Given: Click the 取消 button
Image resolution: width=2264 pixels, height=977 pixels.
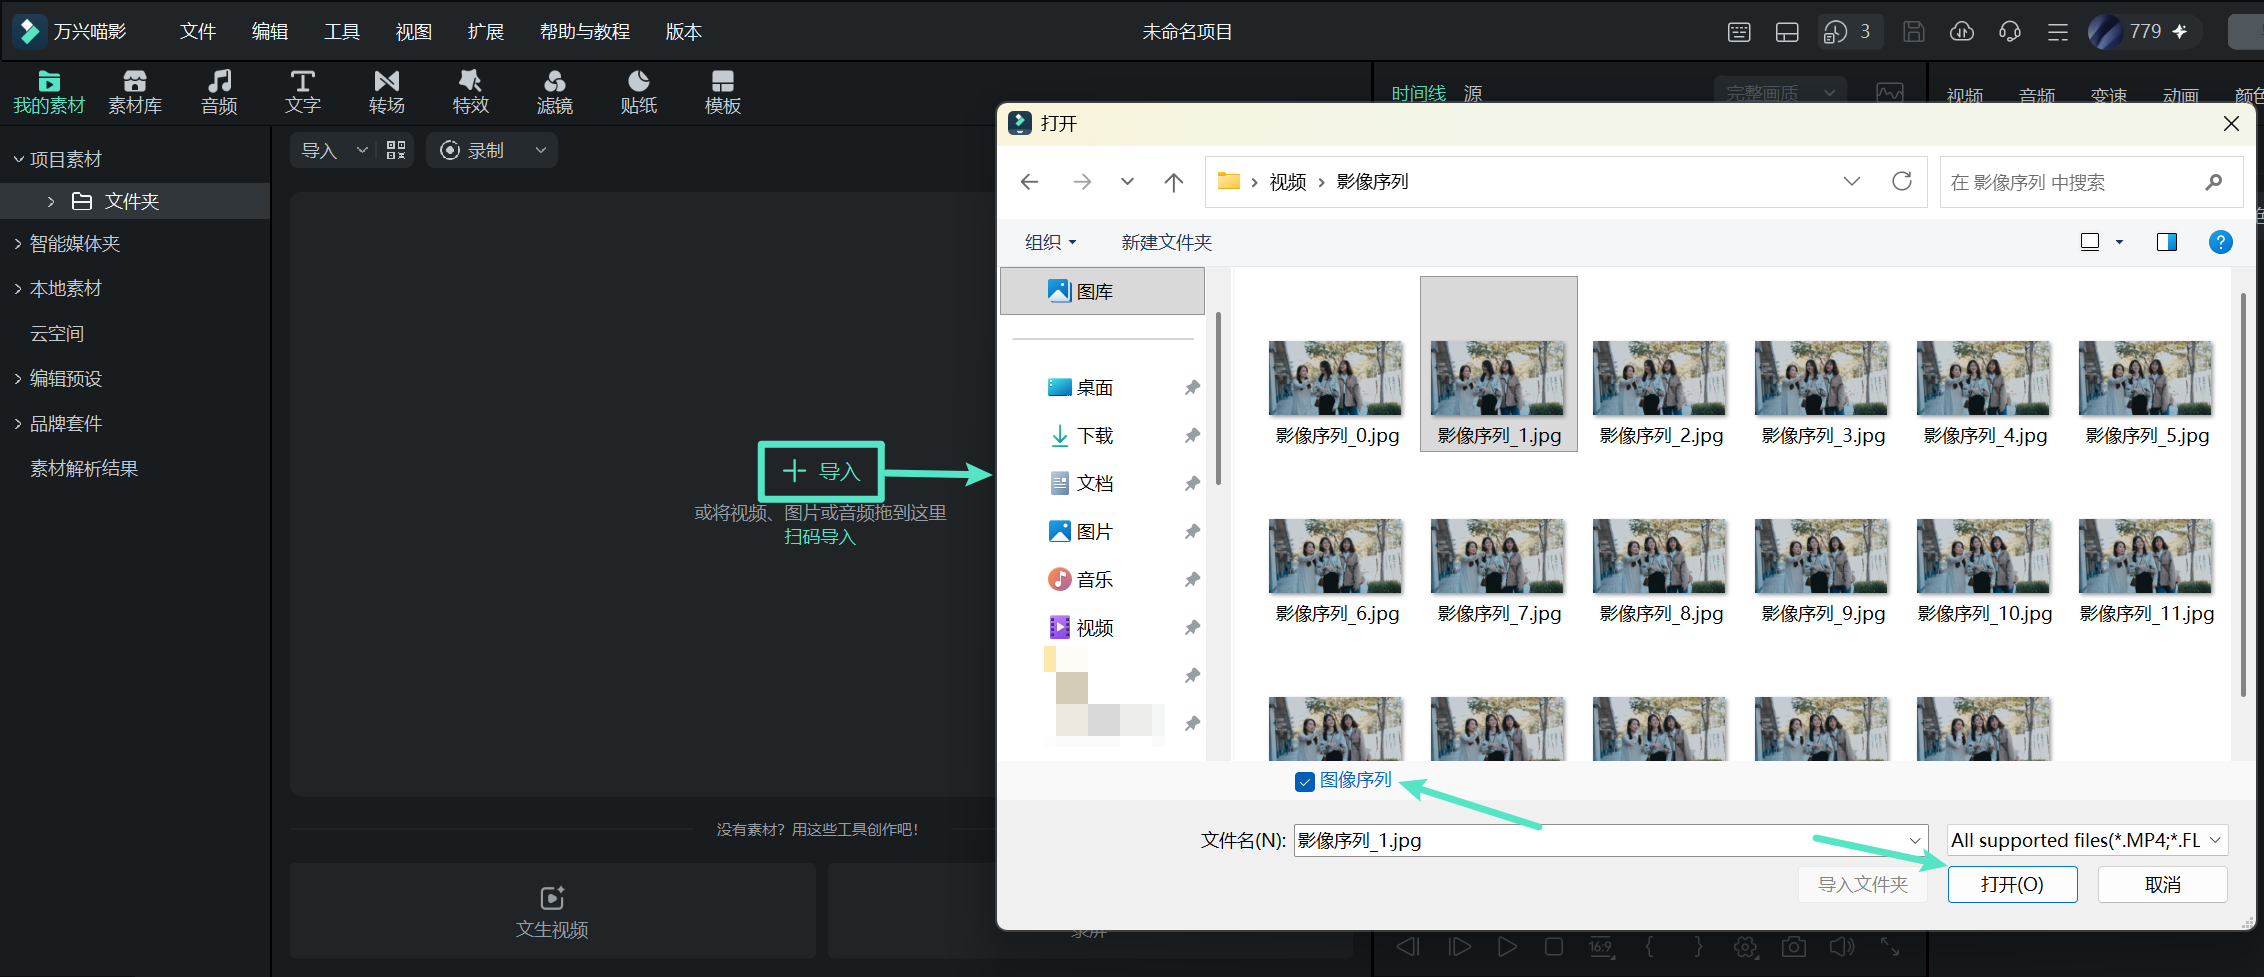Looking at the screenshot, I should [x=2163, y=884].
